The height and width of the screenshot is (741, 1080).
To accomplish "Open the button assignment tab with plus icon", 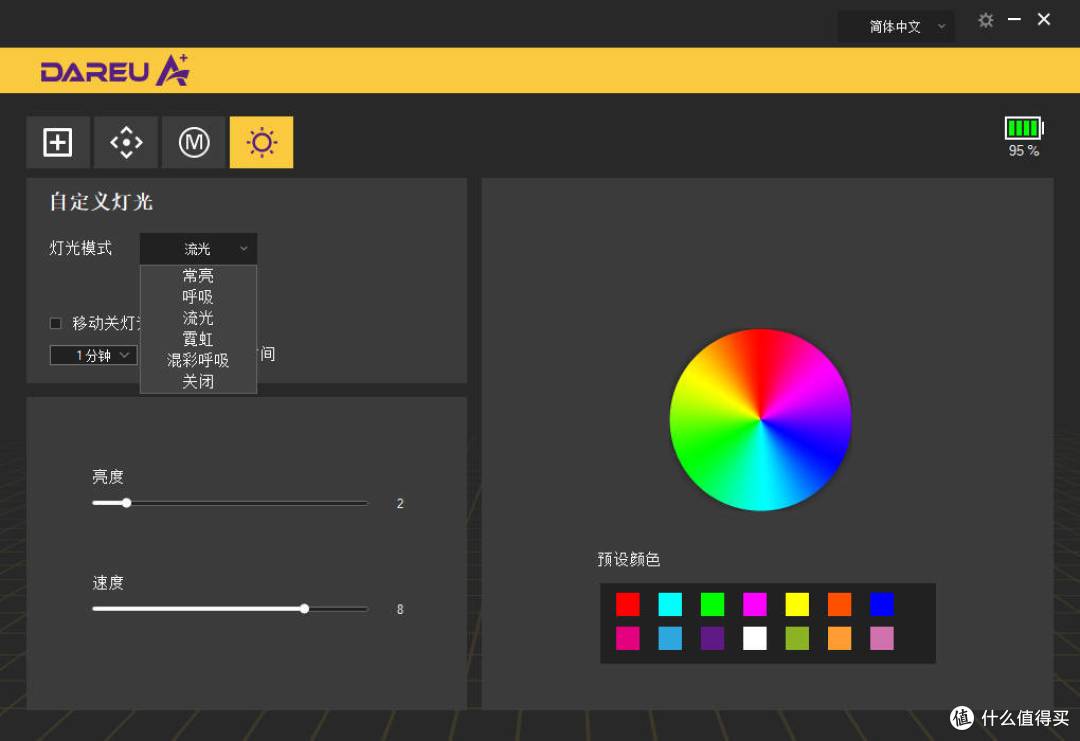I will click(x=58, y=143).
